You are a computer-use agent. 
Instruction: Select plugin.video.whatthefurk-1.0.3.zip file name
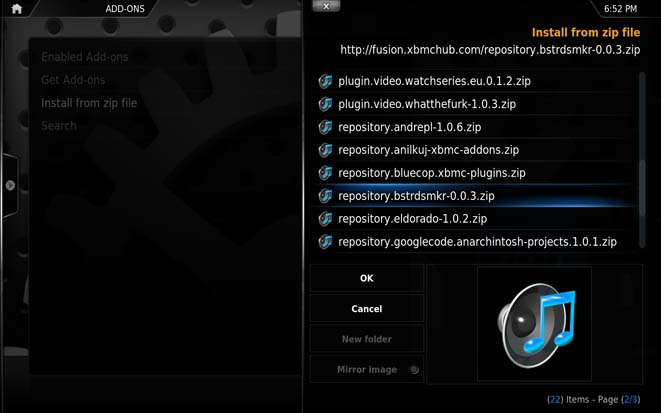coord(427,104)
